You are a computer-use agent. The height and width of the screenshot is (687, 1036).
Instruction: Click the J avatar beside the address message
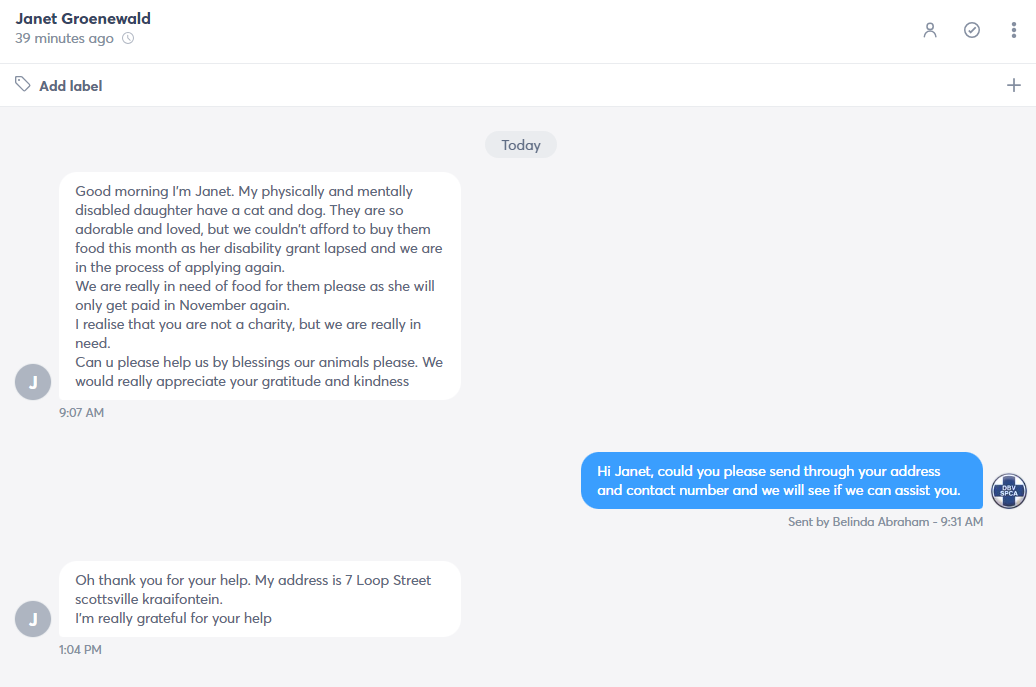coord(33,619)
